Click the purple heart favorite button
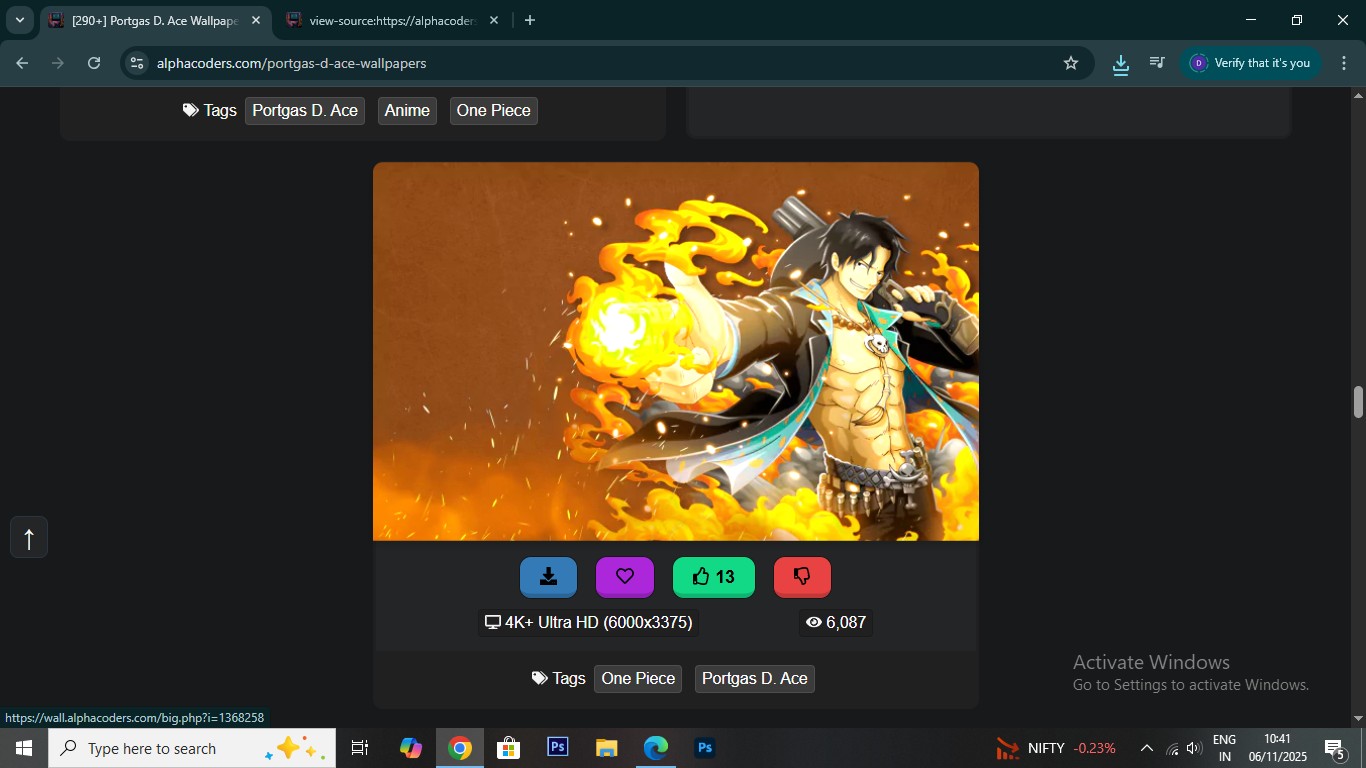 (624, 577)
